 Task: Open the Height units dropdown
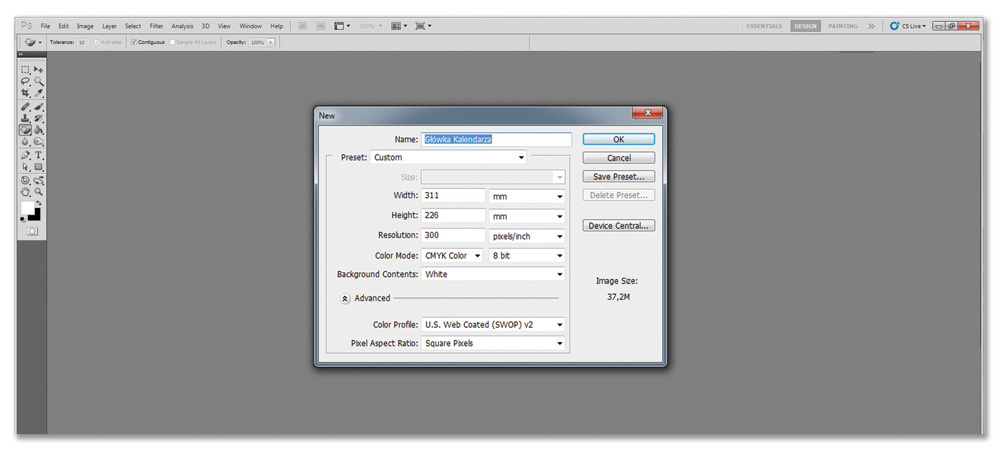click(x=527, y=217)
